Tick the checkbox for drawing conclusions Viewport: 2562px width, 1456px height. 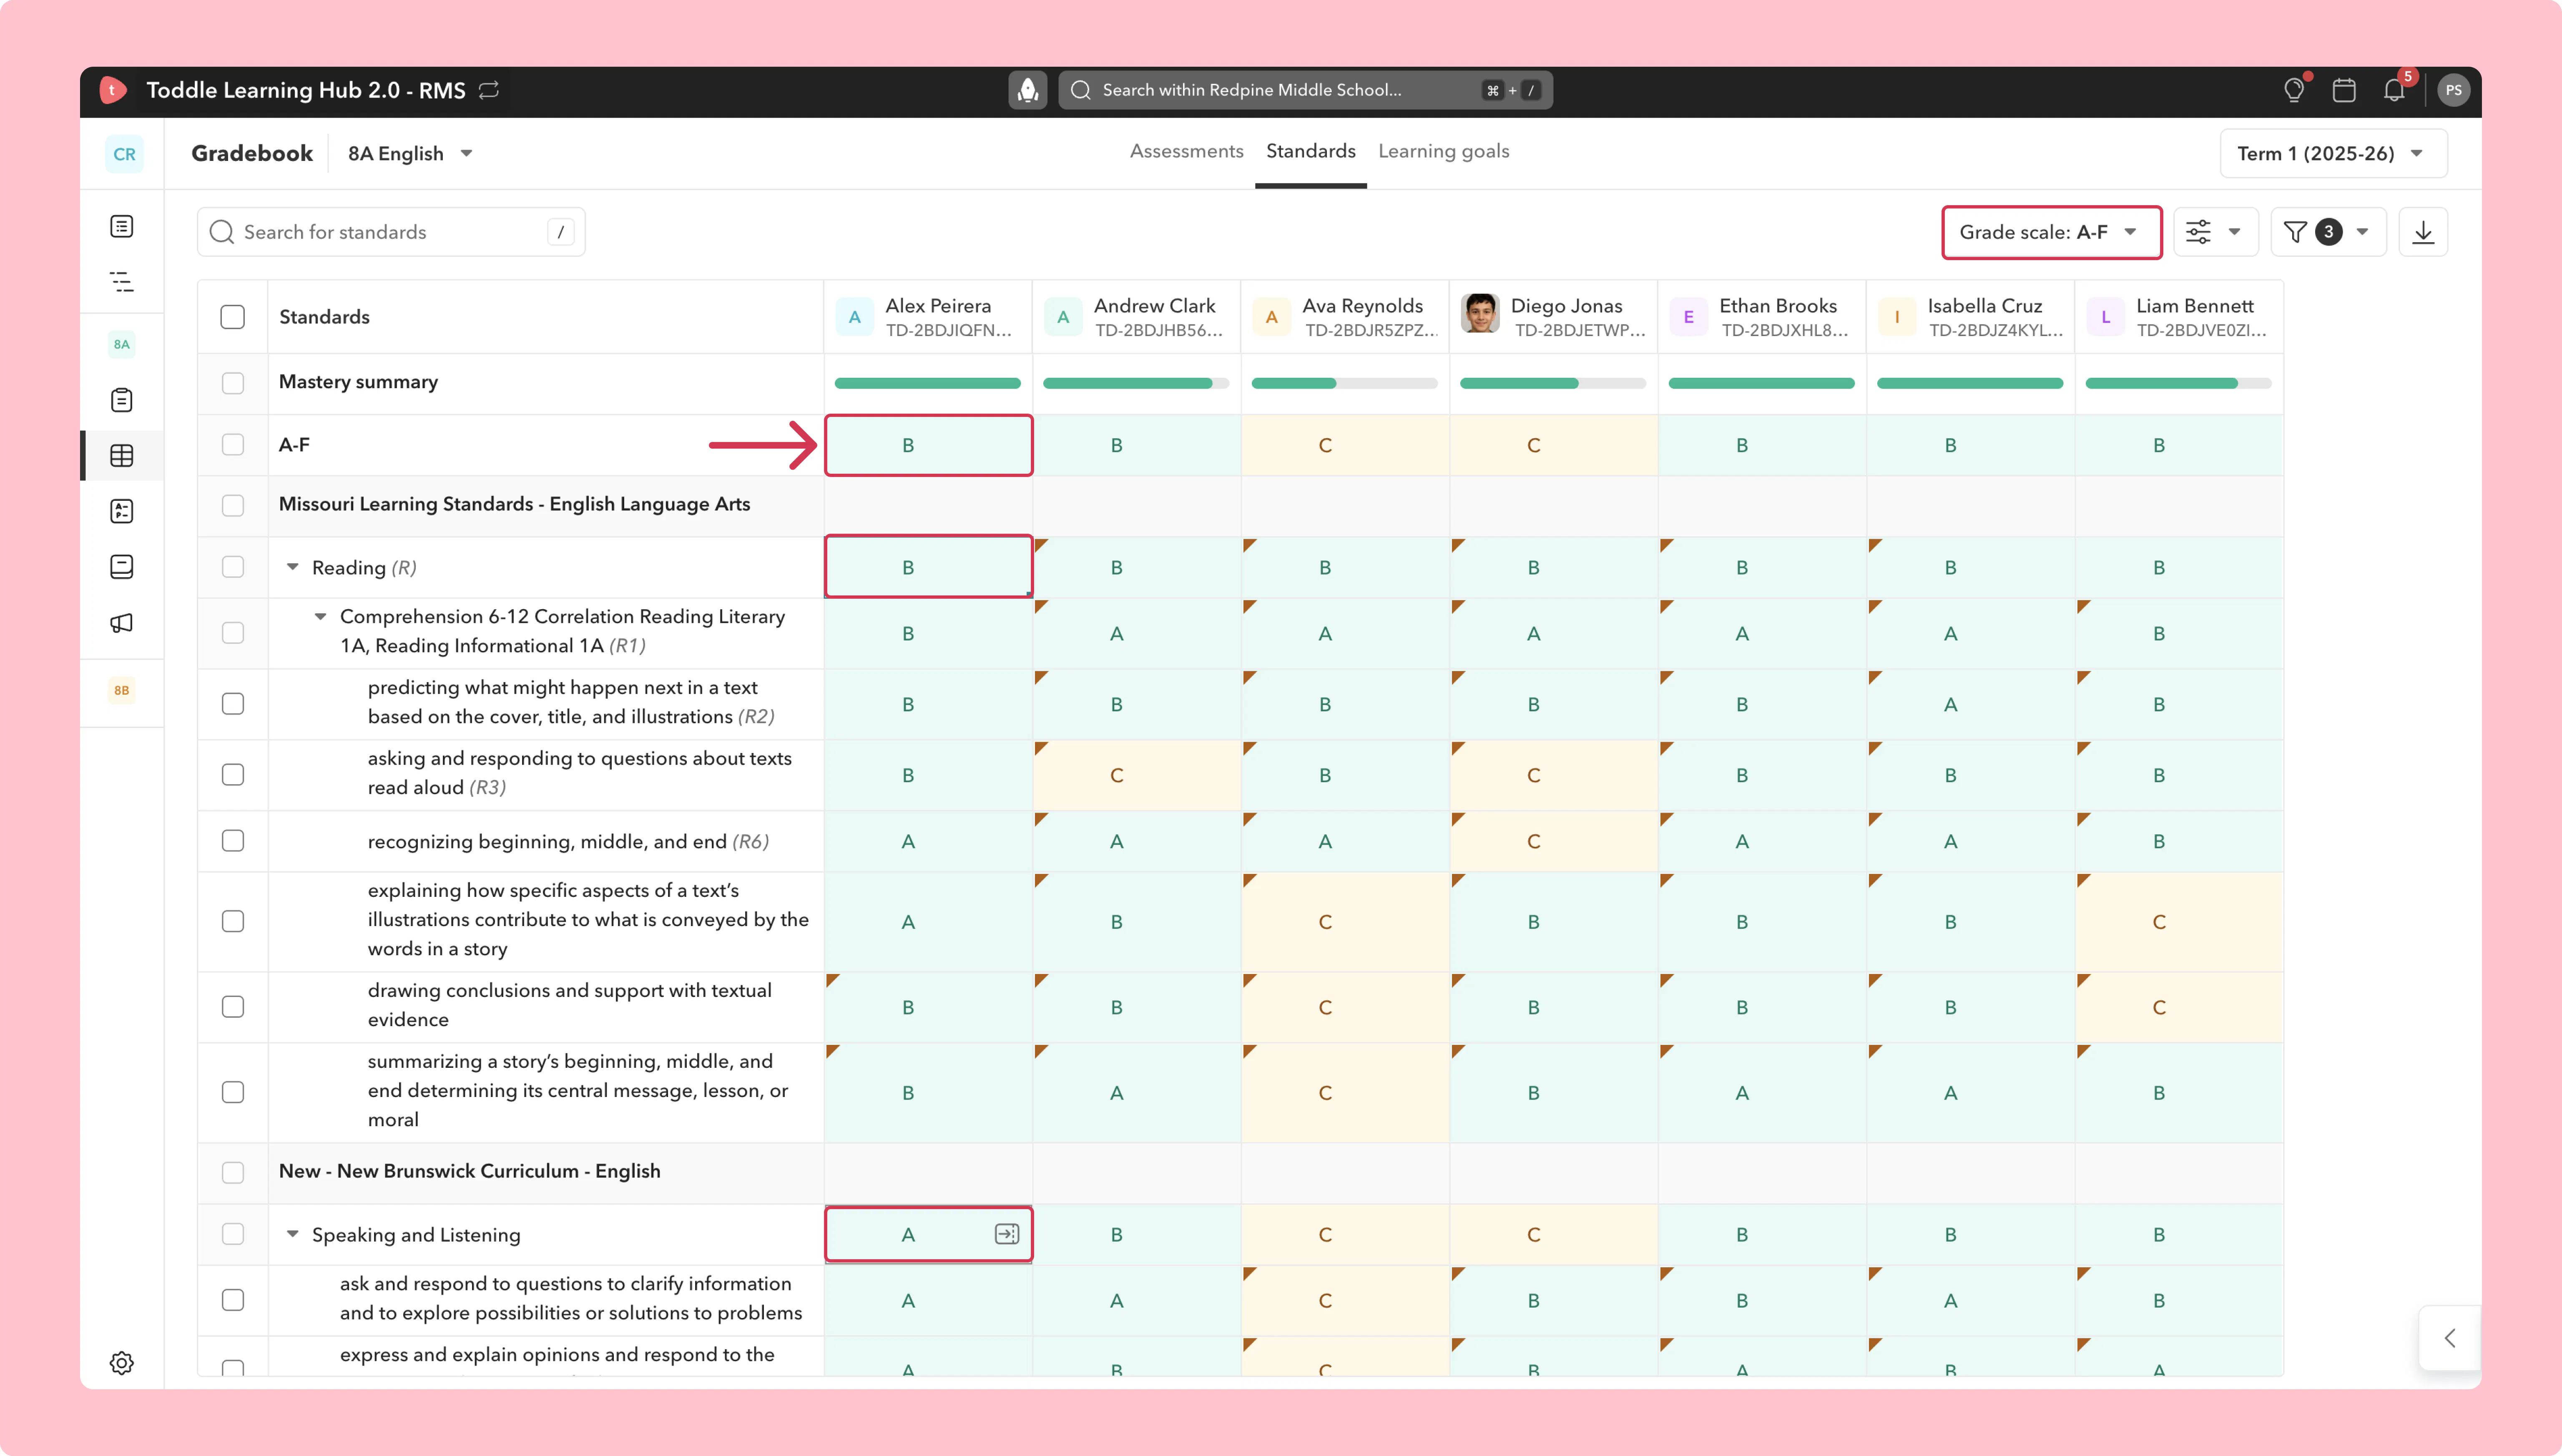(233, 1007)
